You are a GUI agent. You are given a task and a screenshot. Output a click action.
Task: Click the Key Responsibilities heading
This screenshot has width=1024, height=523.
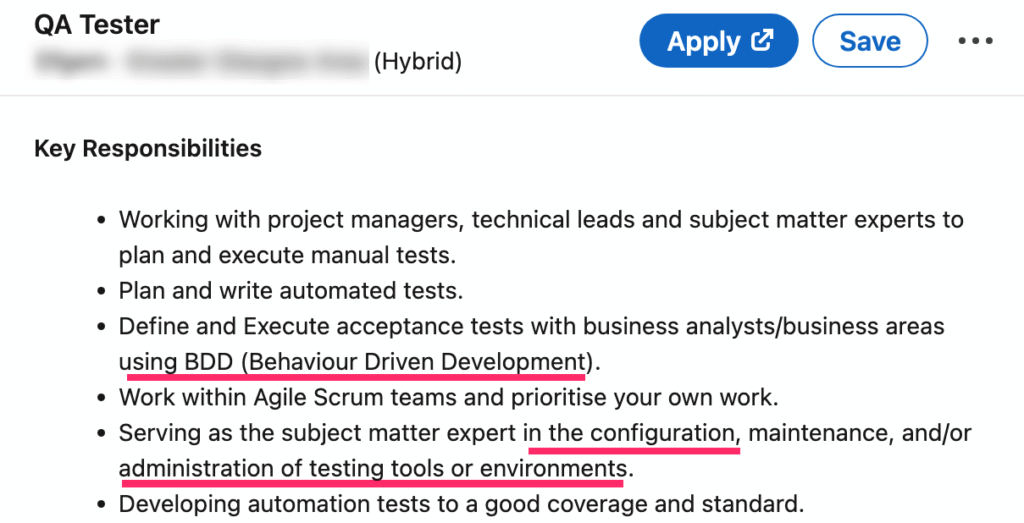click(x=148, y=149)
